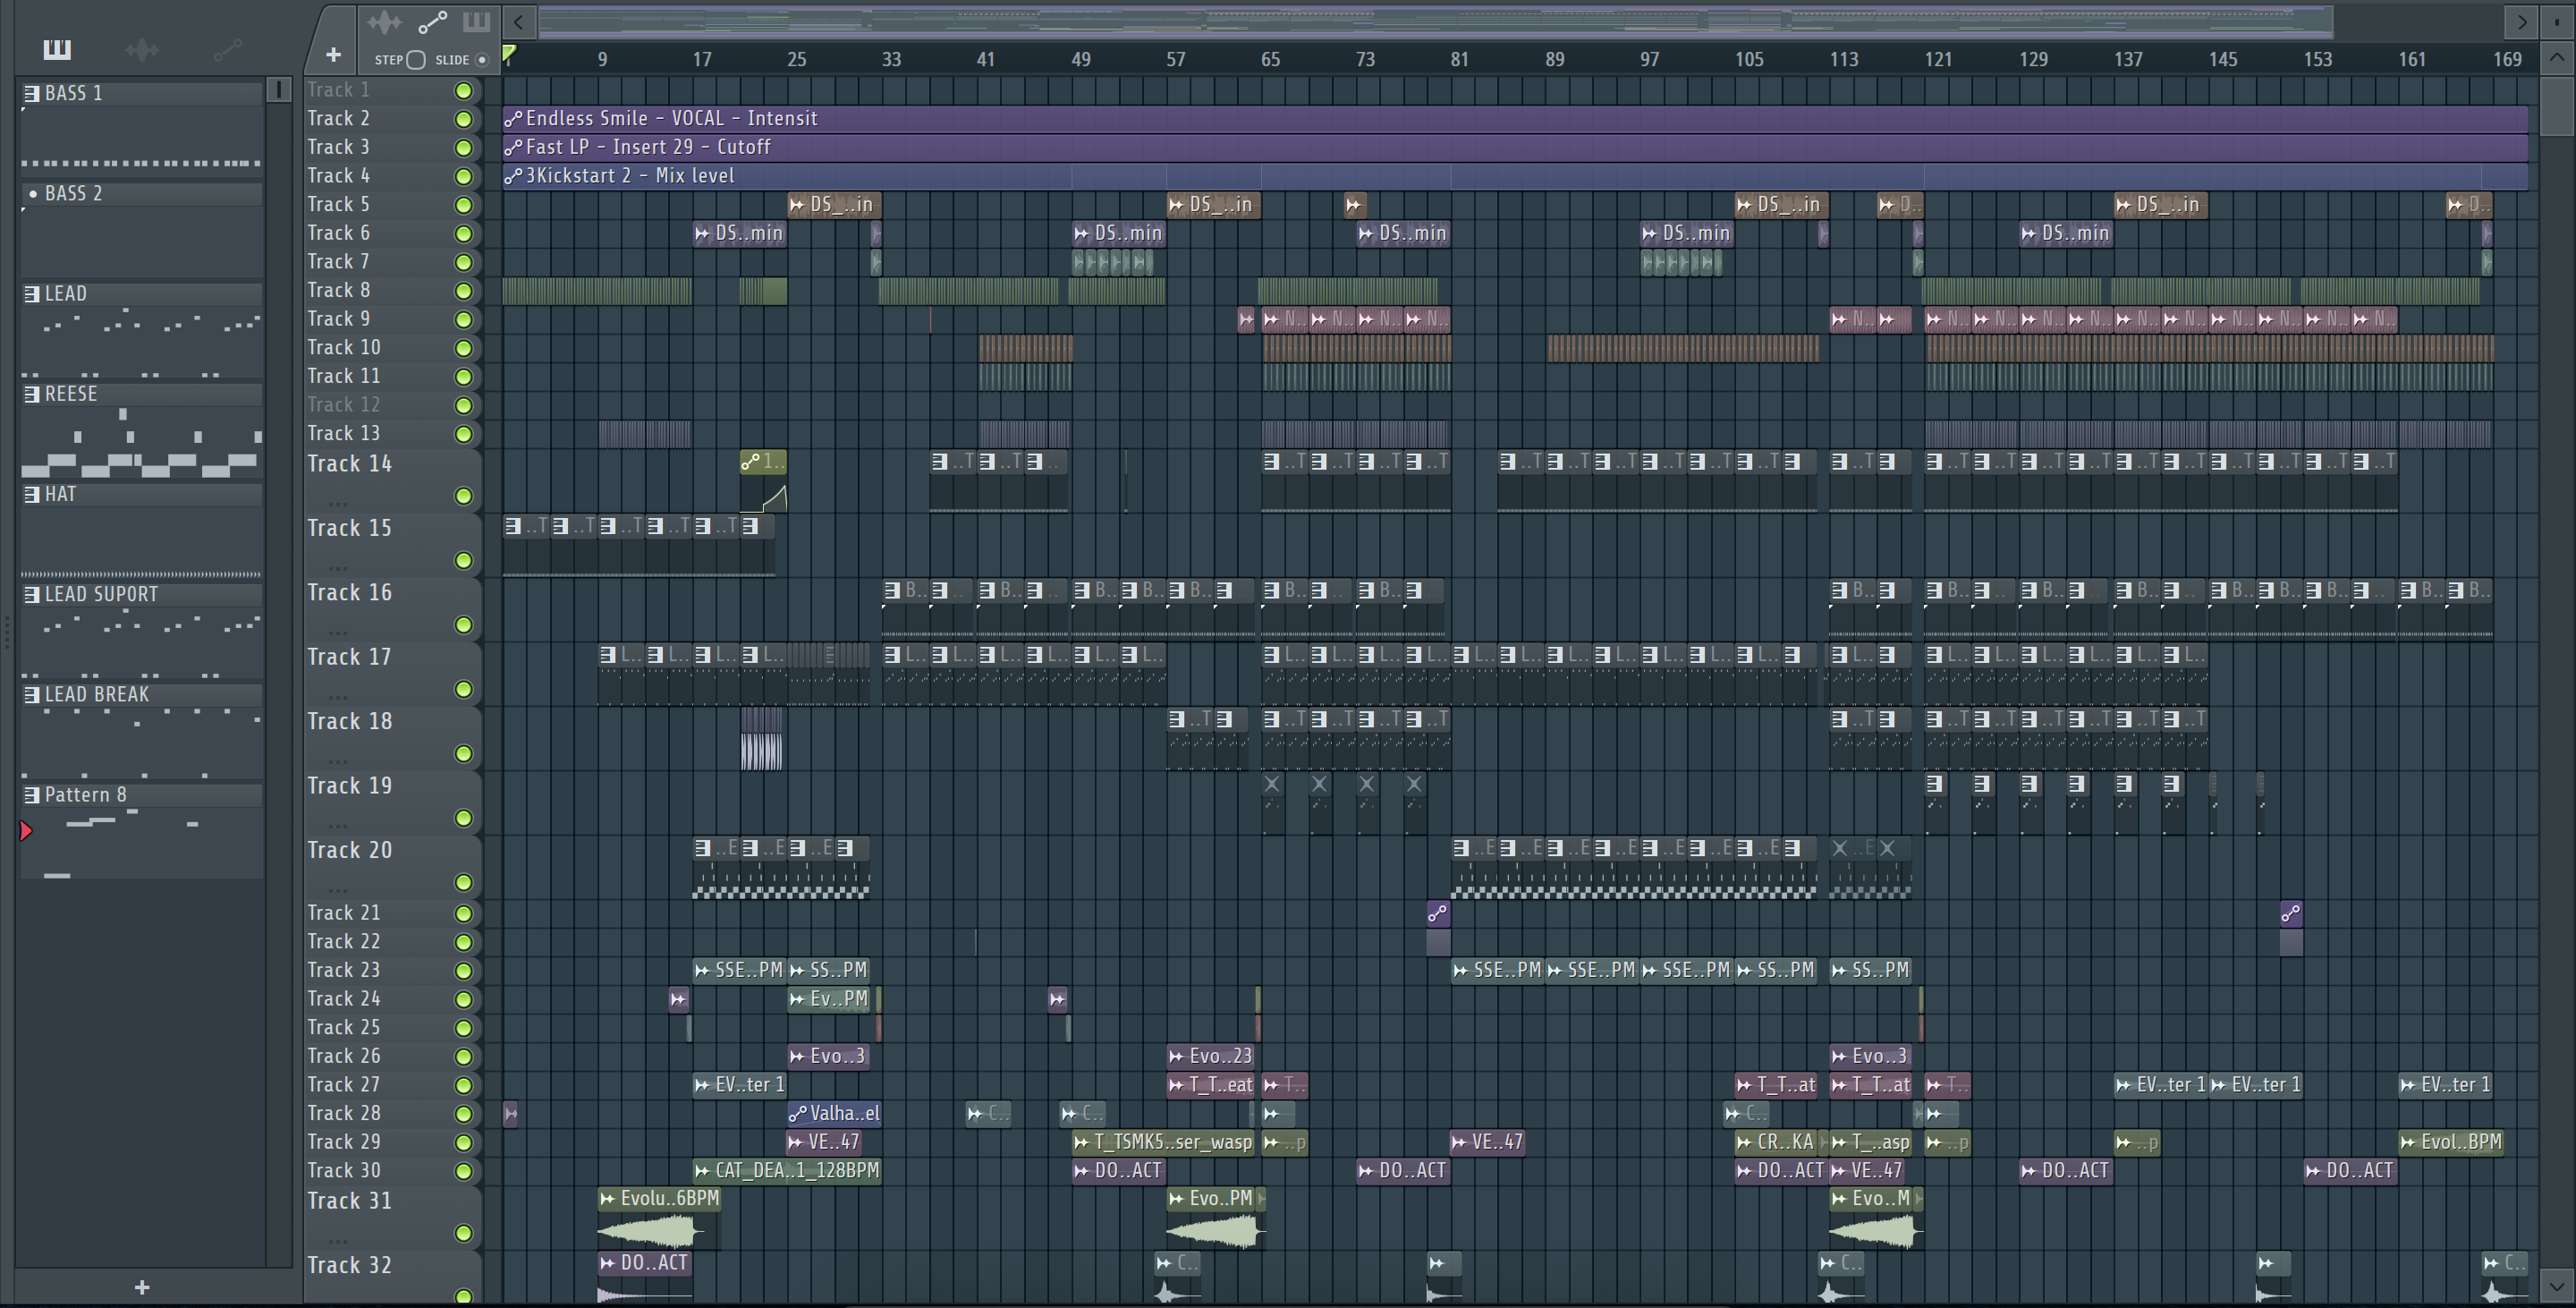Focus pattern clips in the playlist header
This screenshot has width=2576, height=1308.
(x=476, y=22)
